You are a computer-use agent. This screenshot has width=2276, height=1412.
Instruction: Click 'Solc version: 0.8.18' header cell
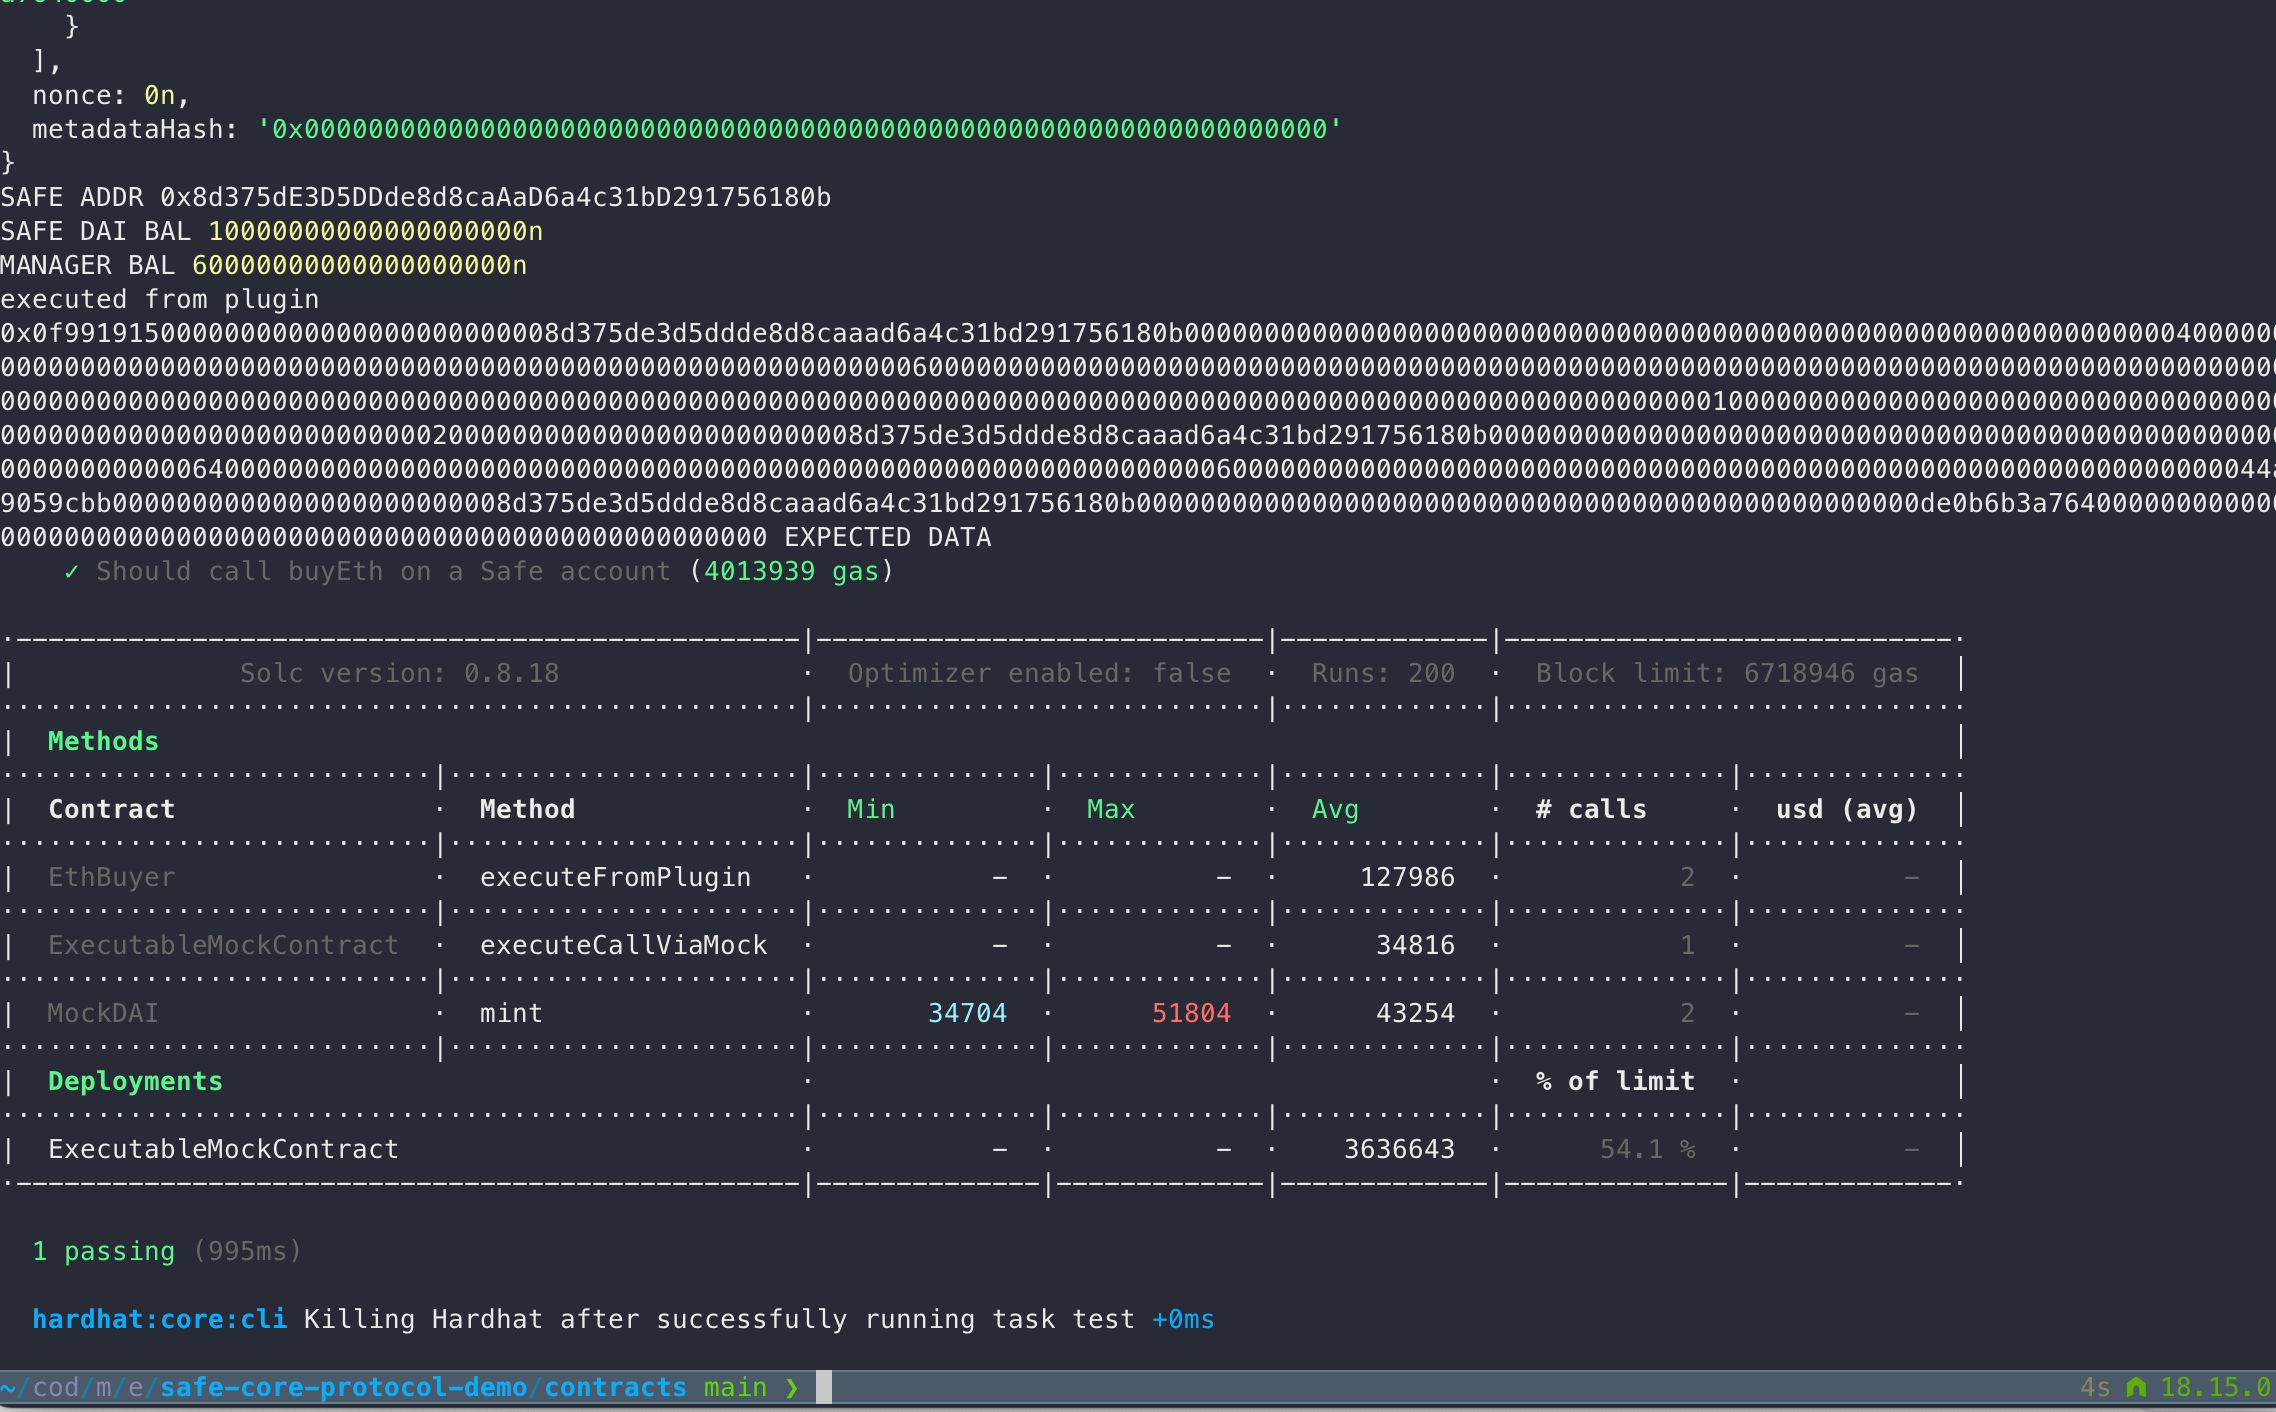tap(400, 673)
